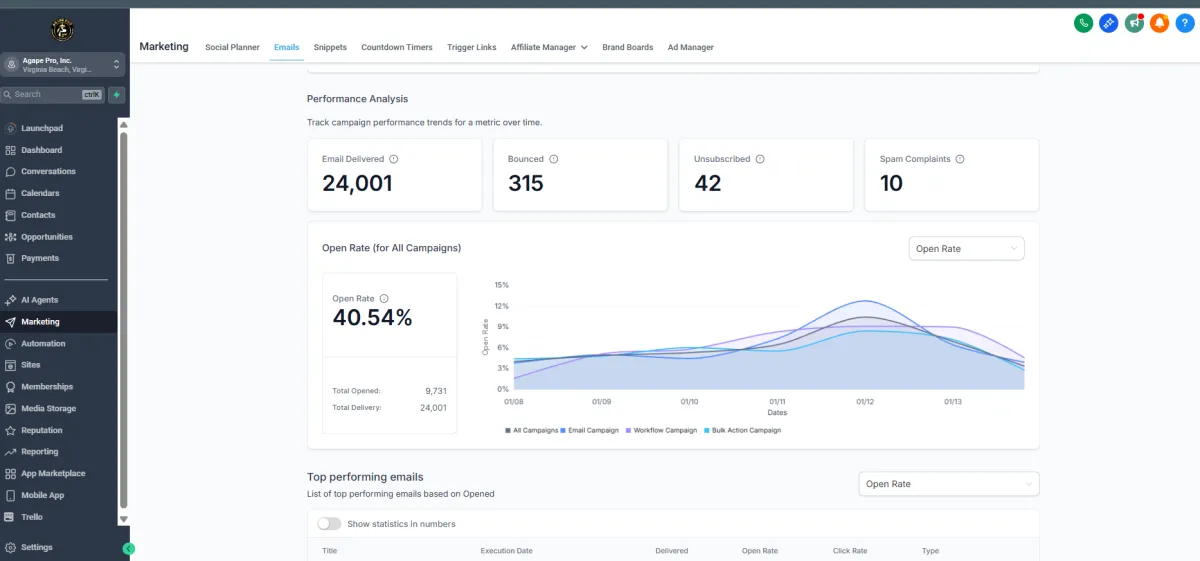Click the blue help question mark icon
Screen dimensions: 1200x561
(1184, 23)
